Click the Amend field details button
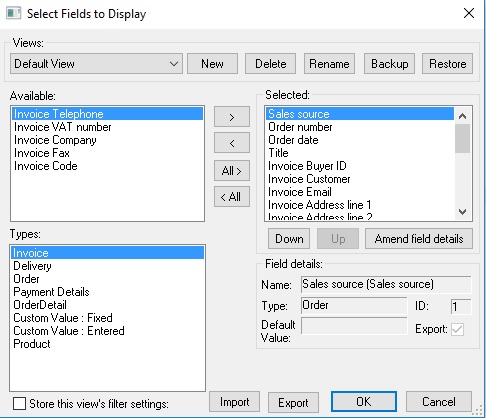 (x=419, y=239)
